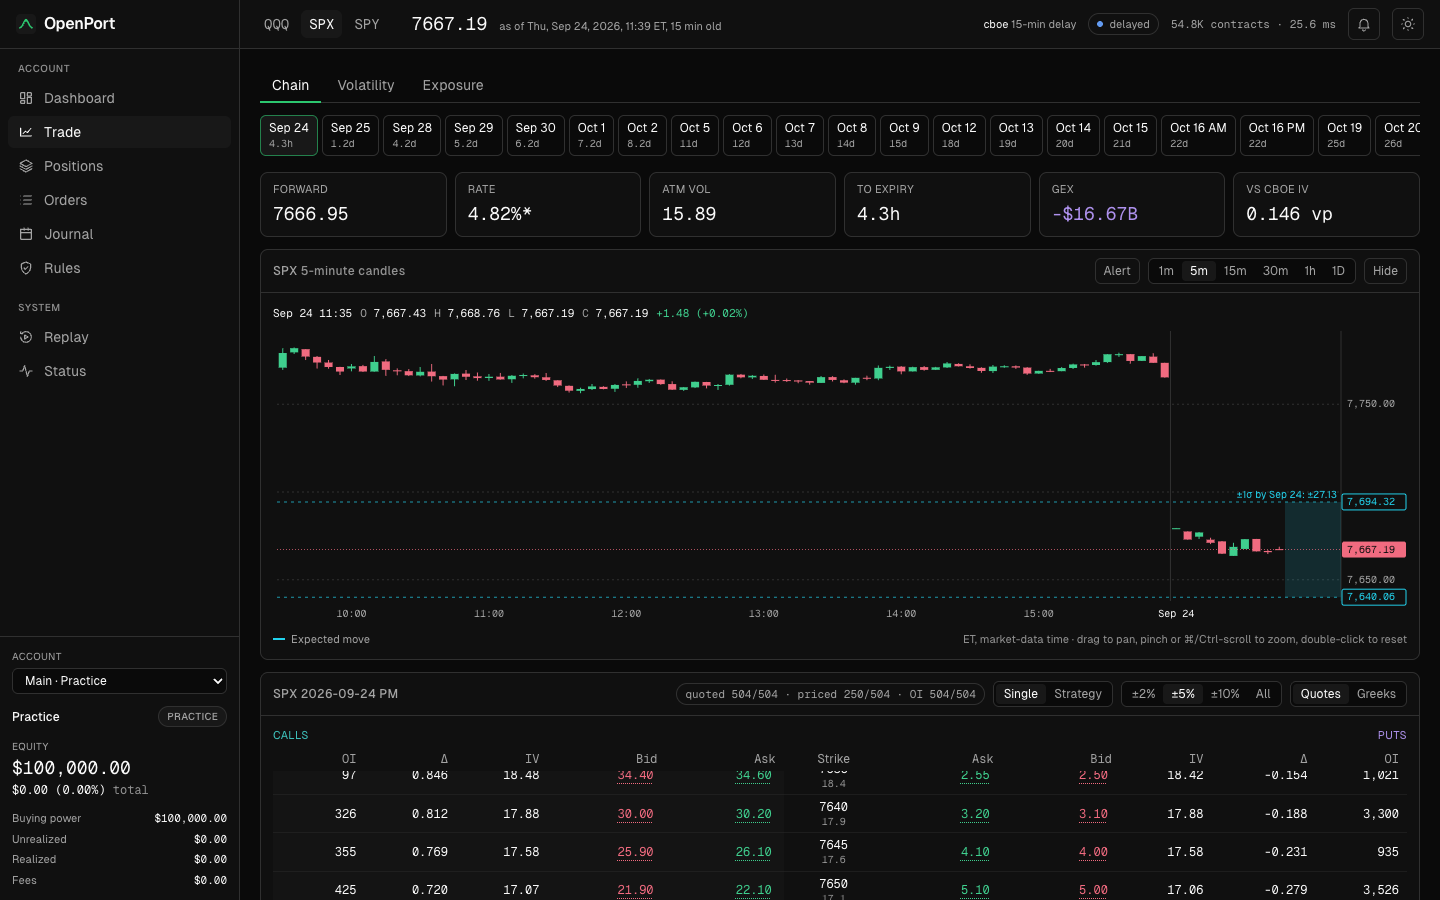1440x900 pixels.
Task: Open Dashboard via its grid icon
Action: 26,98
